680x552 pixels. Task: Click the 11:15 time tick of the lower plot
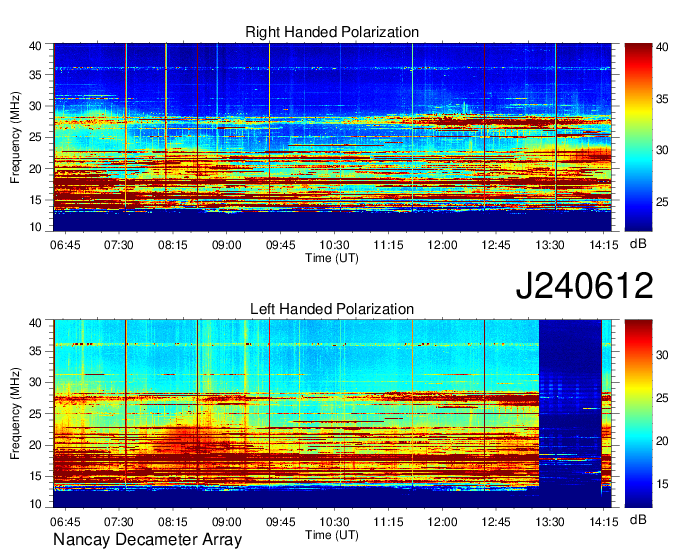[x=389, y=522]
